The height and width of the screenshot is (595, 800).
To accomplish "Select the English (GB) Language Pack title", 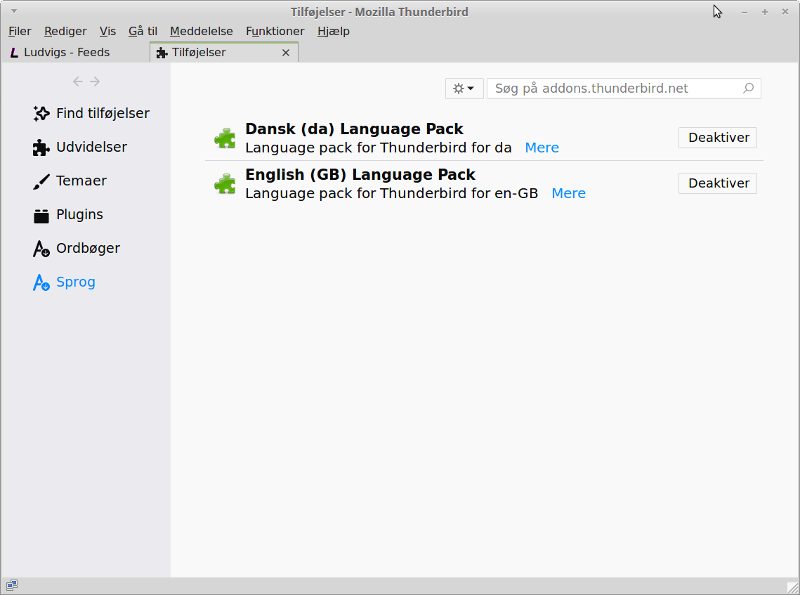I will (x=360, y=175).
